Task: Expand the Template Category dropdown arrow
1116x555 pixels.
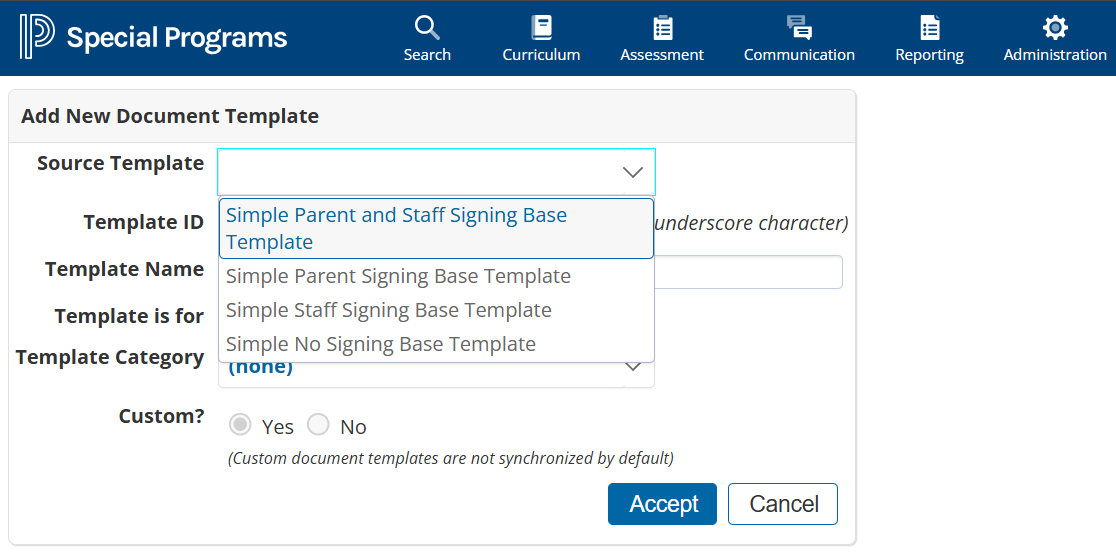Action: tap(632, 368)
